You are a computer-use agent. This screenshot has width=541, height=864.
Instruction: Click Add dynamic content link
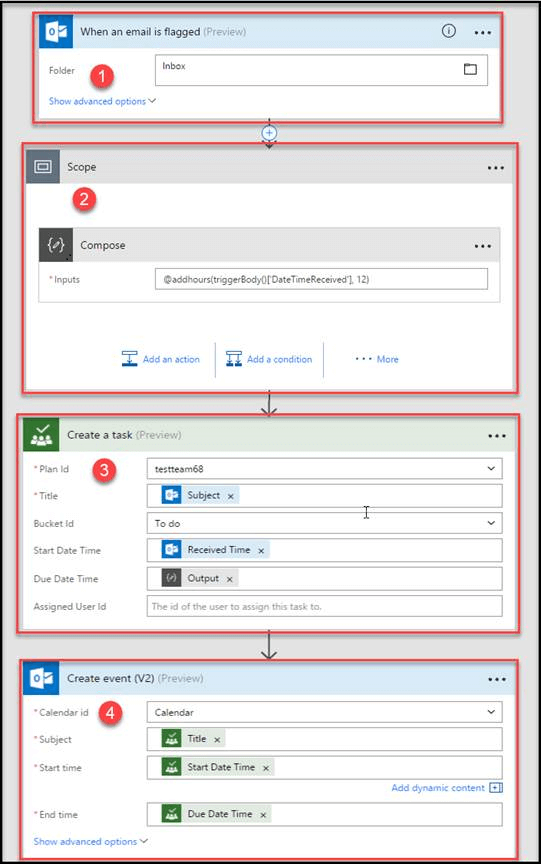[438, 788]
